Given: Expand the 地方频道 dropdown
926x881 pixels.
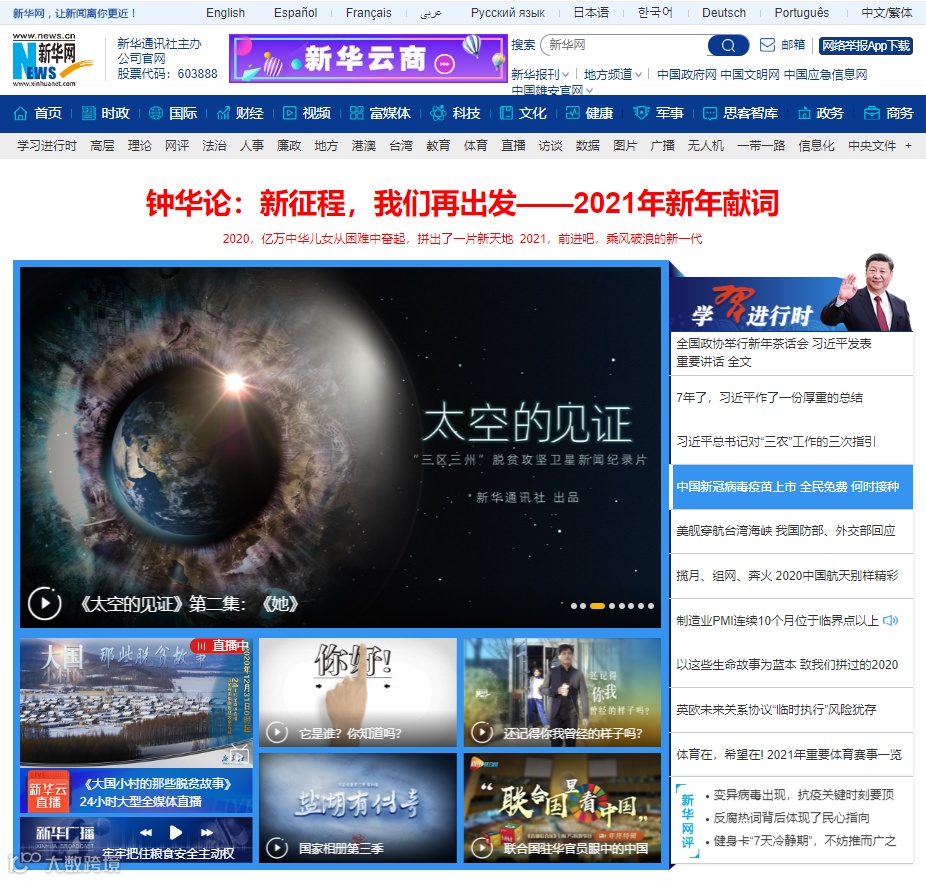Looking at the screenshot, I should click(612, 74).
